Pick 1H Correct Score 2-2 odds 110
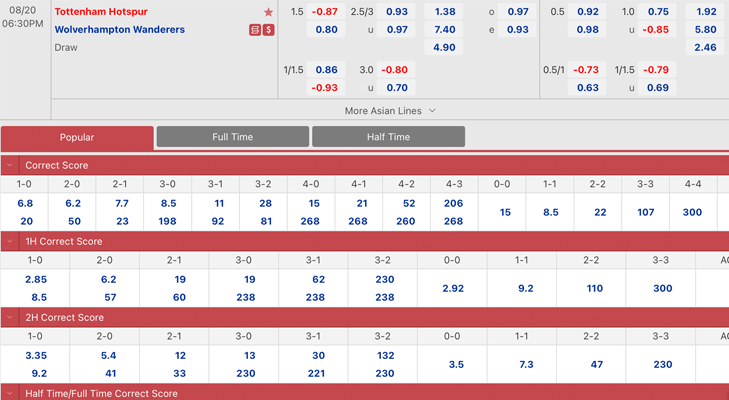 (595, 288)
